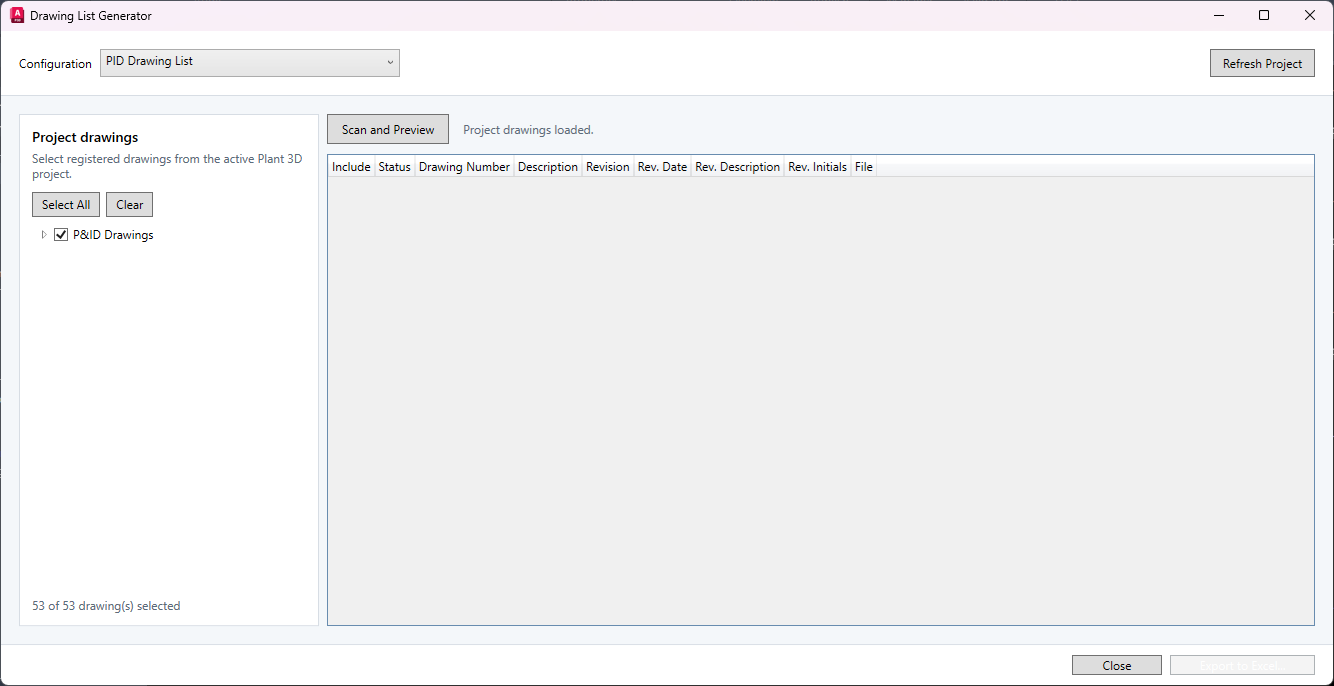Maximize the Drawing List Generator window
Screen dimensions: 1334x686
pos(1264,15)
